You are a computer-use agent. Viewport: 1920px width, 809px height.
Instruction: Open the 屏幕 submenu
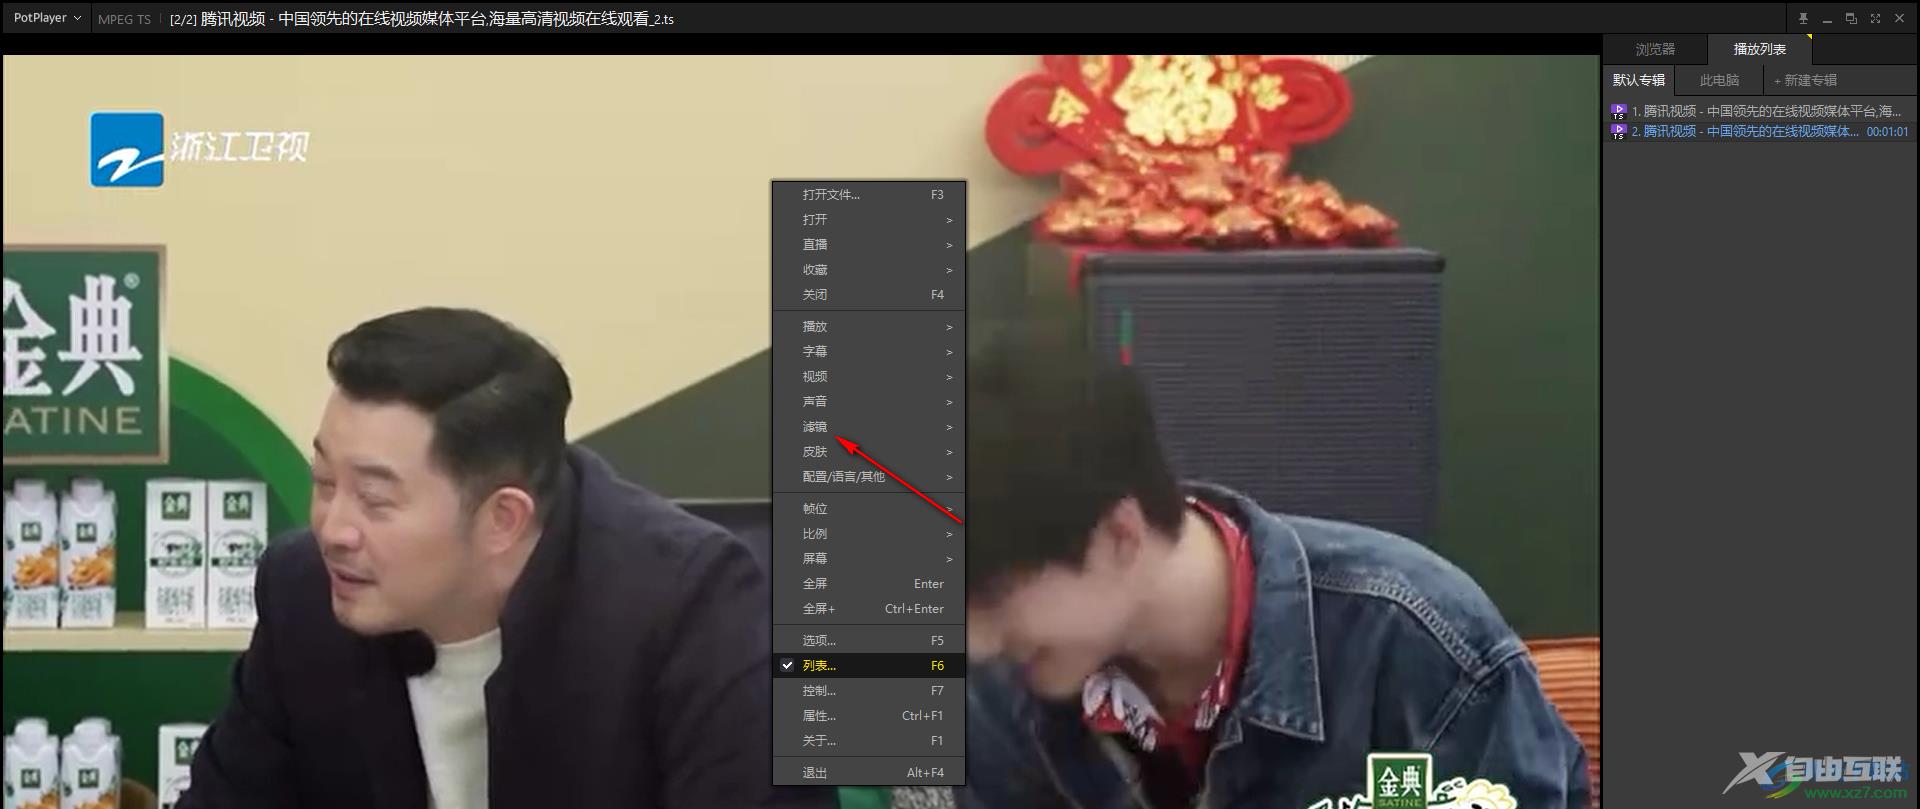point(868,558)
